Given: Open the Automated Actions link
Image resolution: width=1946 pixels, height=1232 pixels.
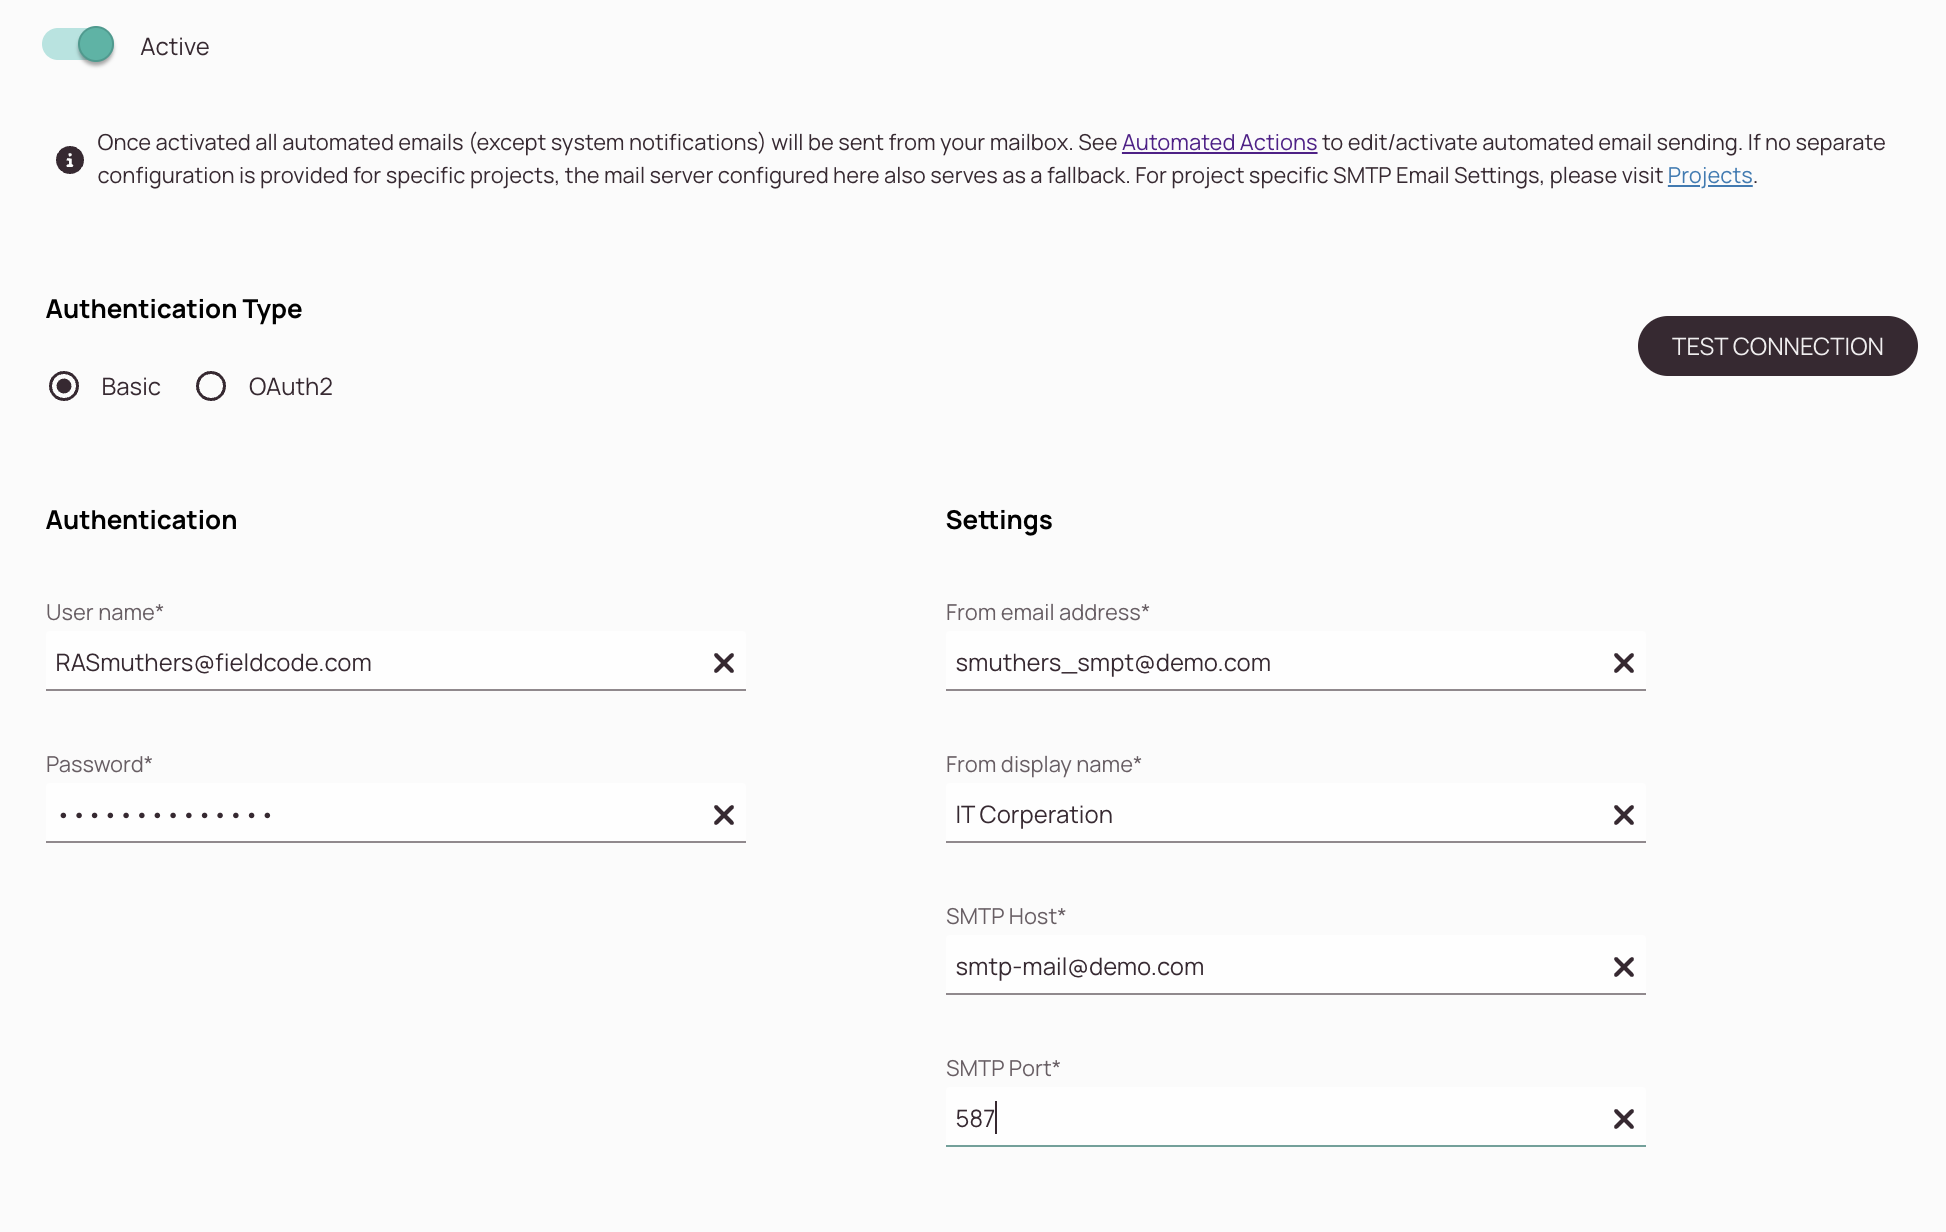Looking at the screenshot, I should [1219, 142].
